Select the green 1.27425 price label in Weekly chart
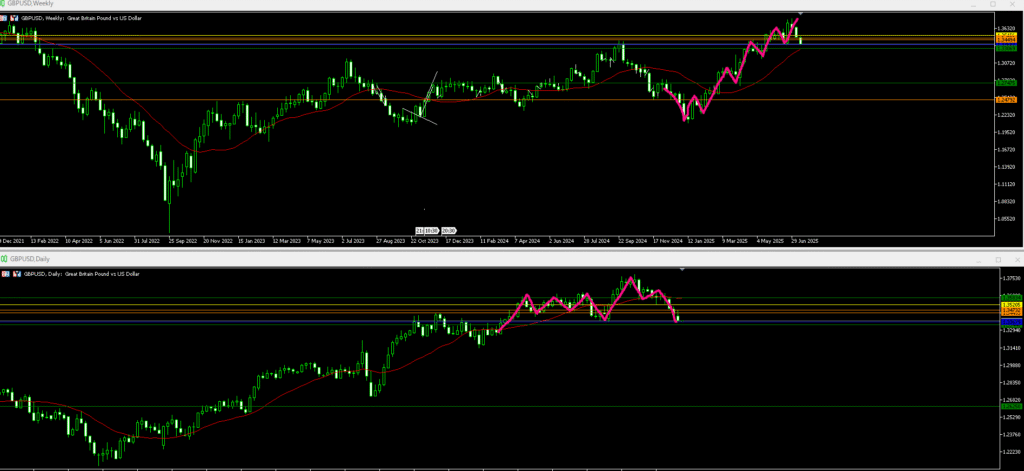This screenshot has width=1024, height=471. [x=1006, y=83]
